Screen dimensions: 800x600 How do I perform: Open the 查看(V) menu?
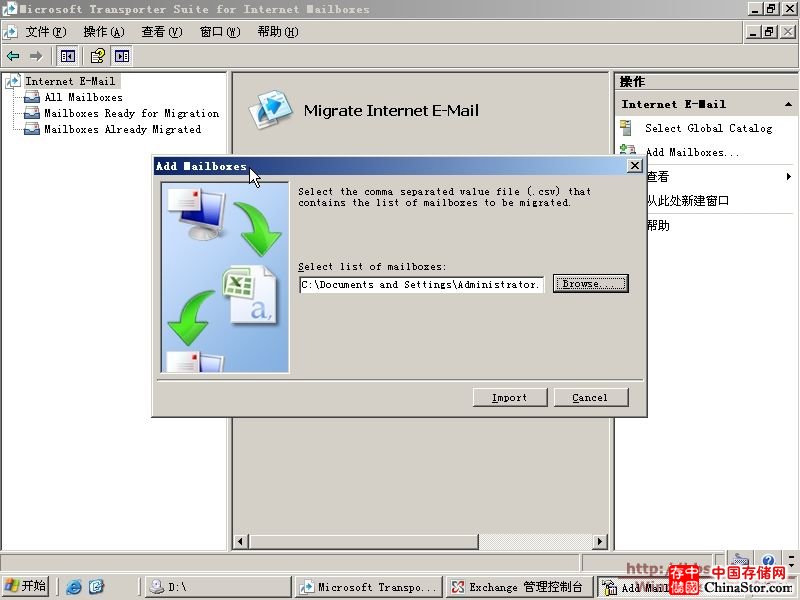pyautogui.click(x=162, y=32)
